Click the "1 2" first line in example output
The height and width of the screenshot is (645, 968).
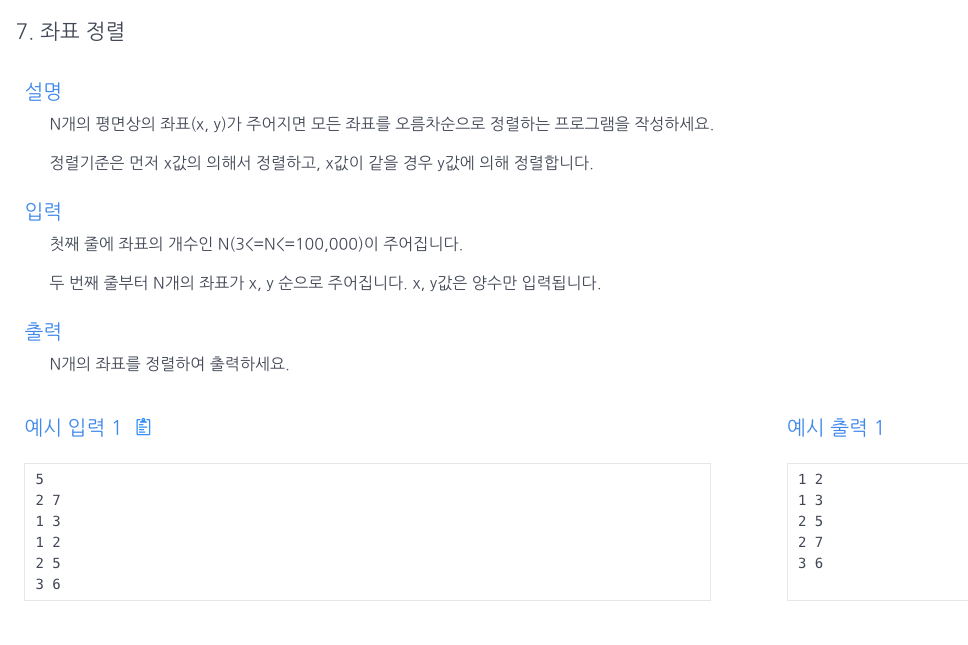pos(810,479)
